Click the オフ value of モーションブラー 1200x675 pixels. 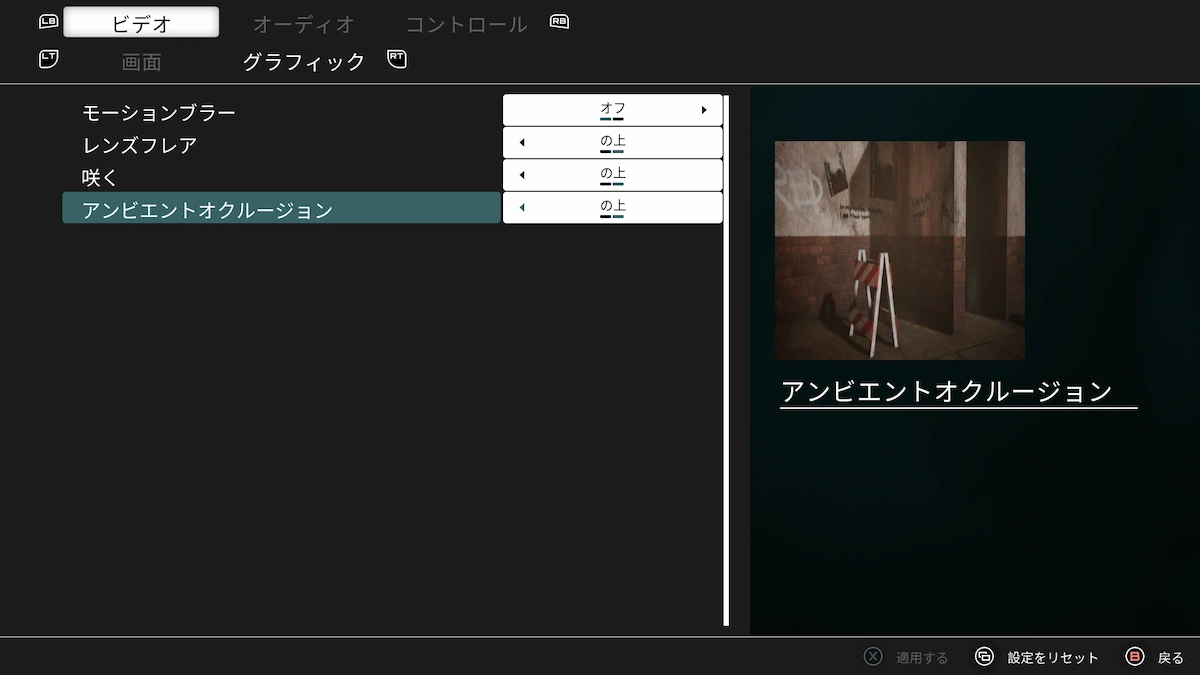click(612, 110)
